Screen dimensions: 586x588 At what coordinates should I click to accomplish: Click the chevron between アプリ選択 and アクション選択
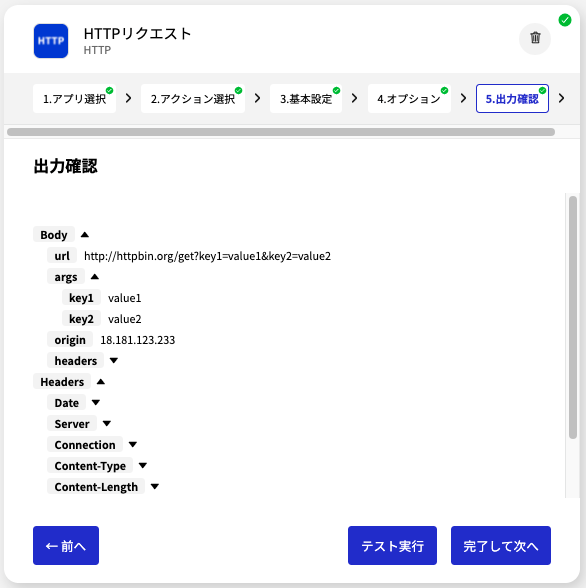click(129, 98)
